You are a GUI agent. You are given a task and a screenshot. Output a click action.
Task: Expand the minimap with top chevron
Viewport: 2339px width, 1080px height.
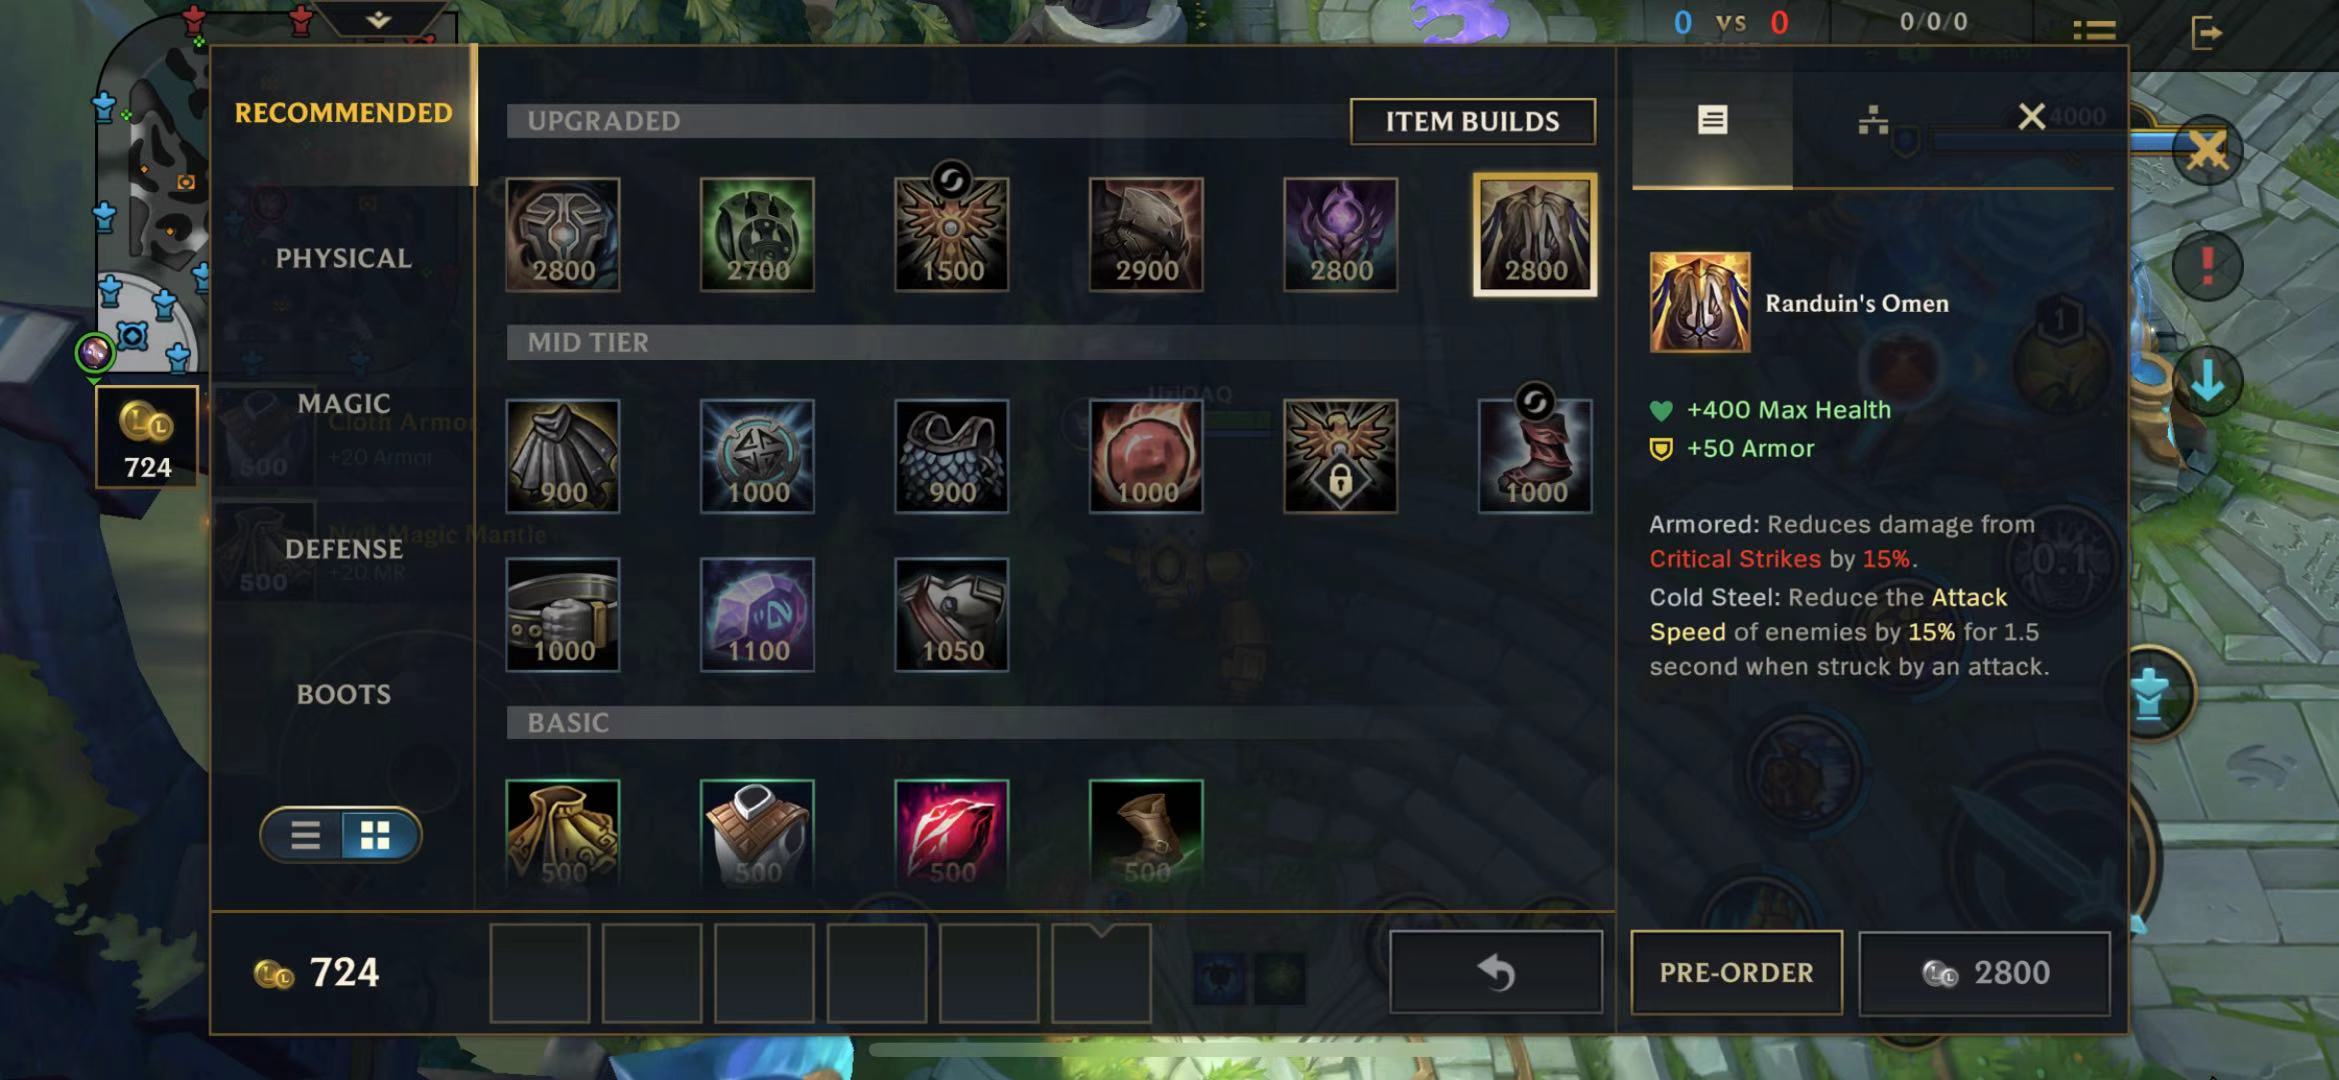pos(378,19)
